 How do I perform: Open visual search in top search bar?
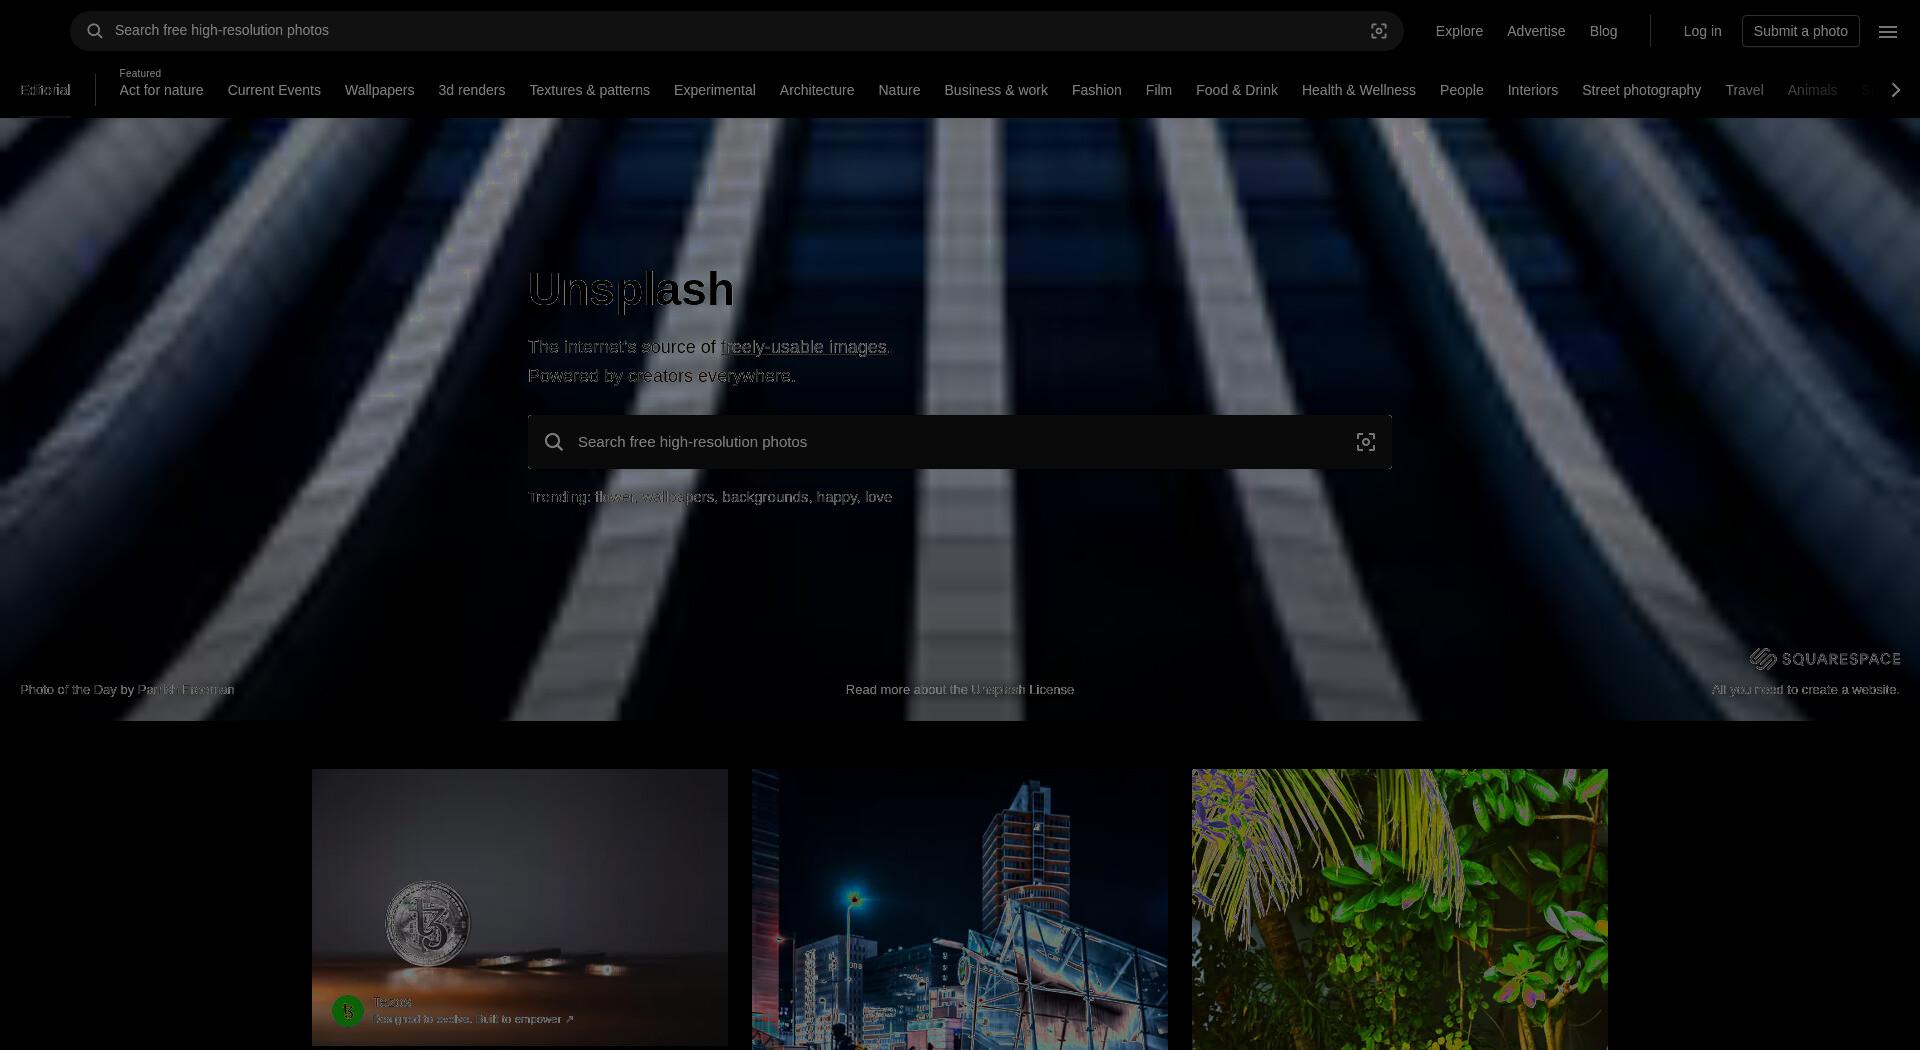click(x=1379, y=31)
